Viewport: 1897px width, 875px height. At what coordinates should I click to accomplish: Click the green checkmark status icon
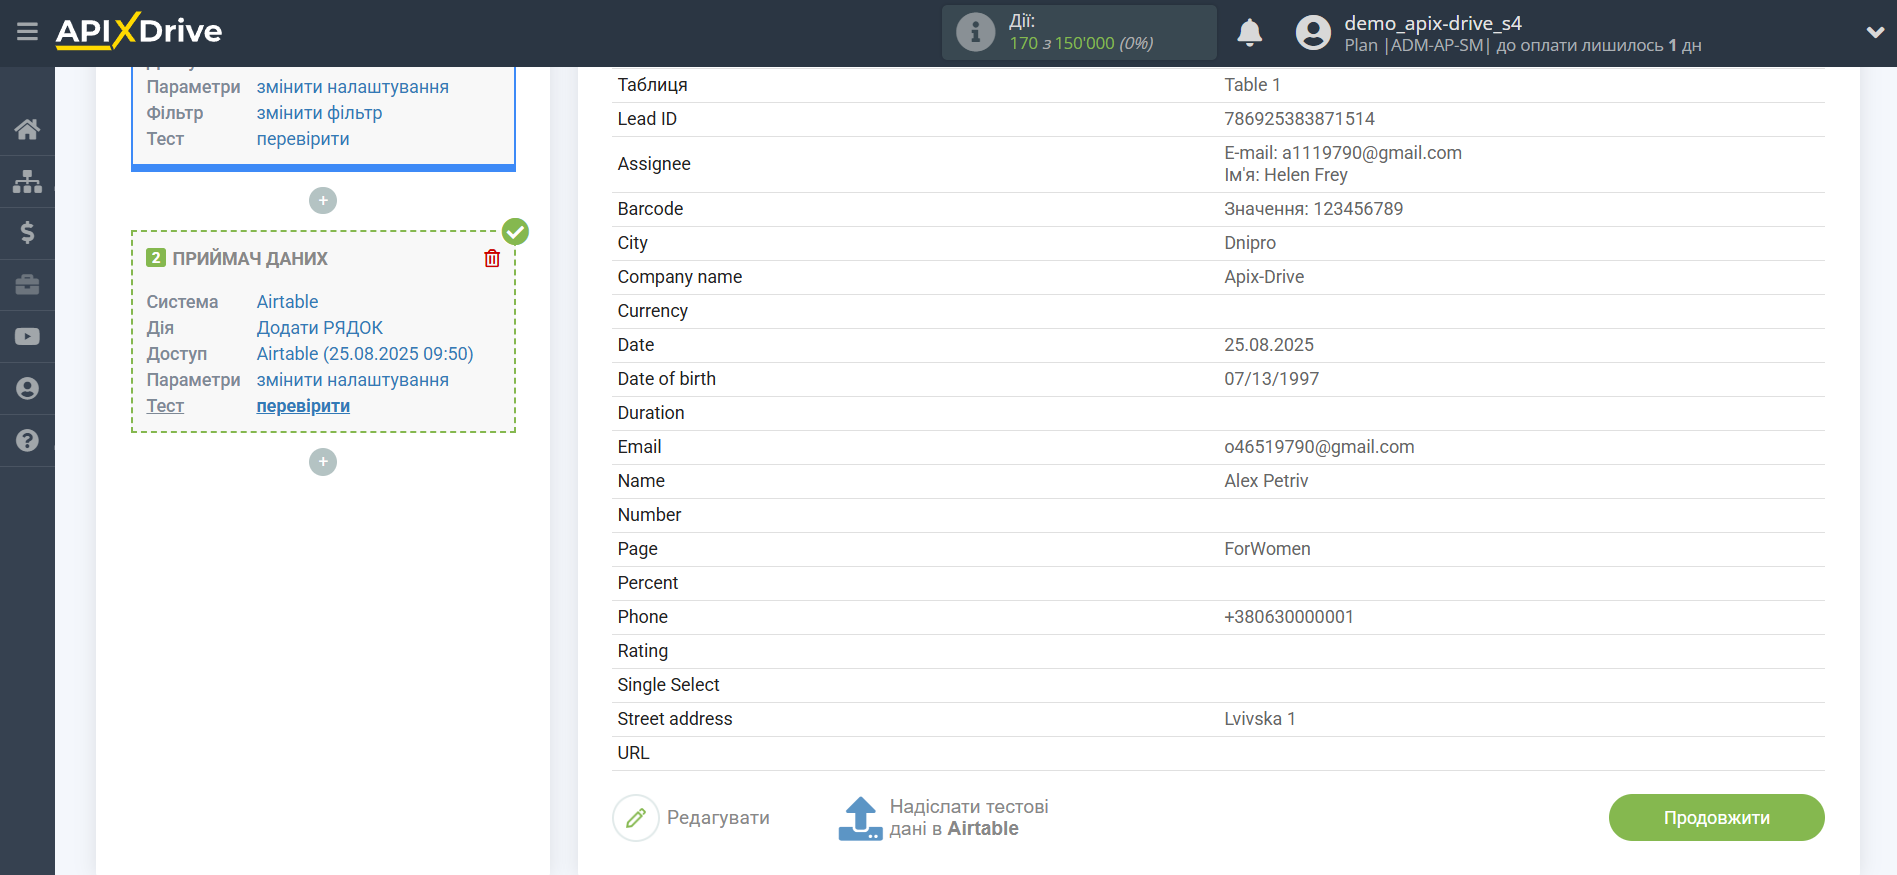pyautogui.click(x=515, y=232)
